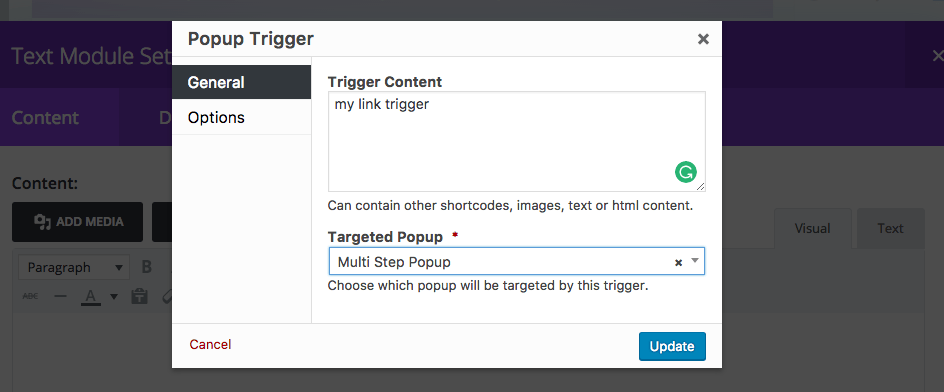Toggle bold formatting in the editor
The height and width of the screenshot is (392, 944).
(x=146, y=267)
